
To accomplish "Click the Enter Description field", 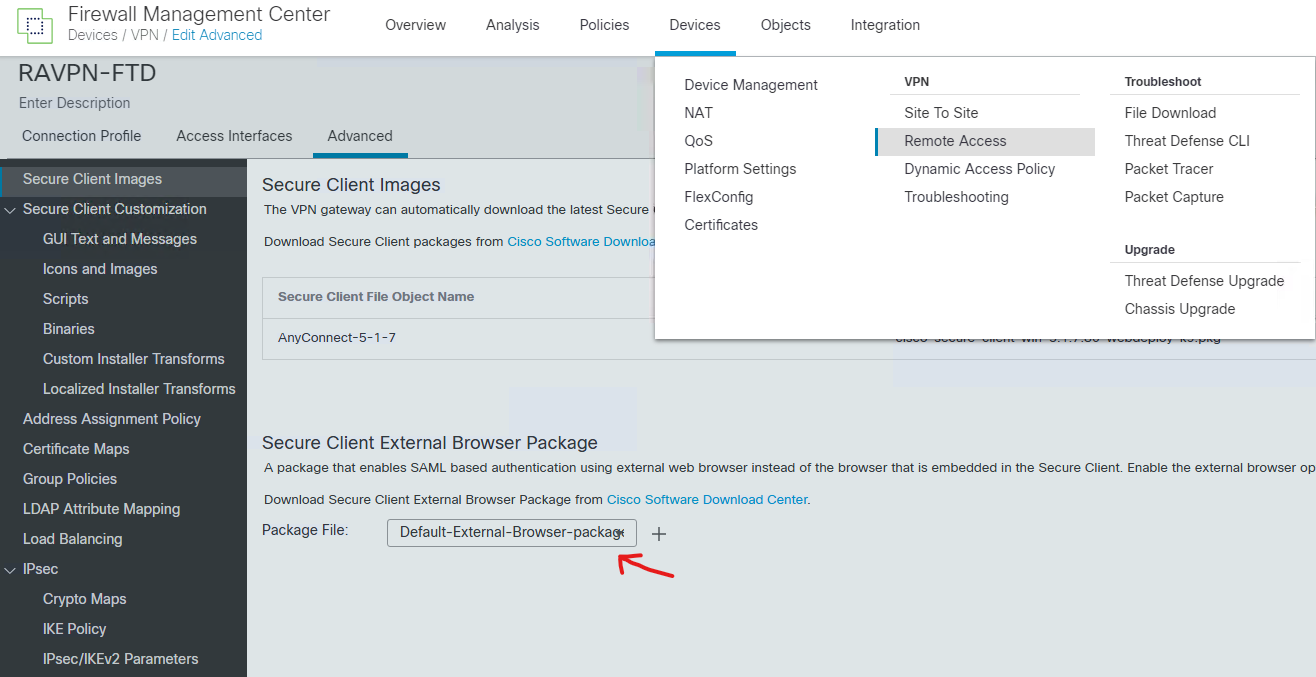I will click(75, 103).
